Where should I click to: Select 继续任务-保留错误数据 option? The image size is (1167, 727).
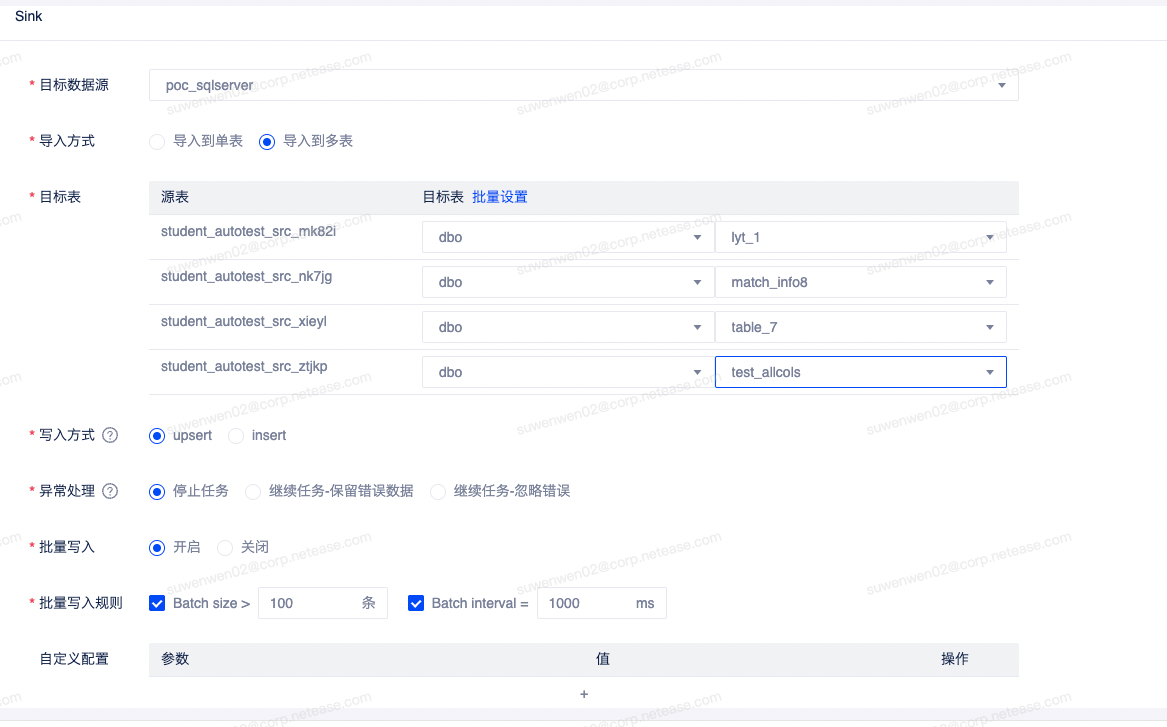[253, 492]
